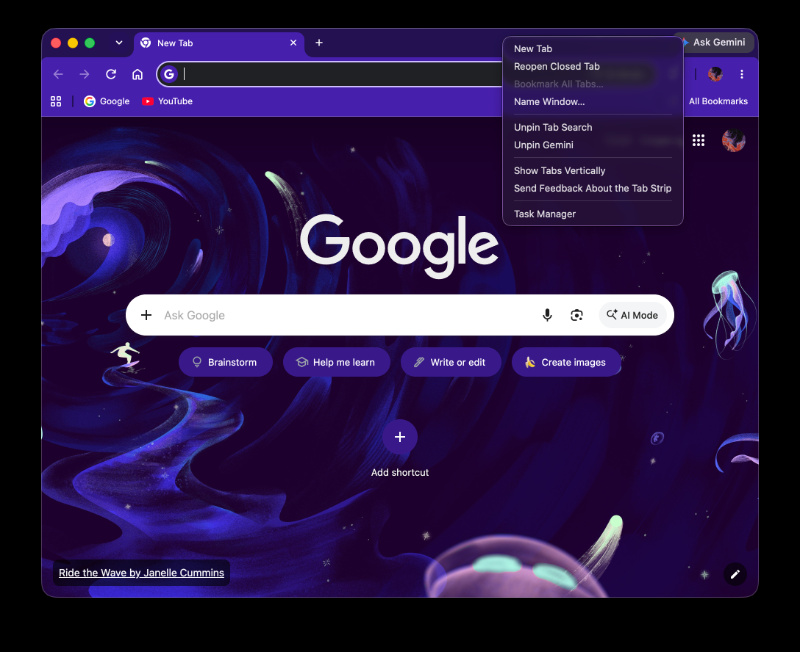Click the forward navigation arrow
This screenshot has height=652, width=800.
84,74
